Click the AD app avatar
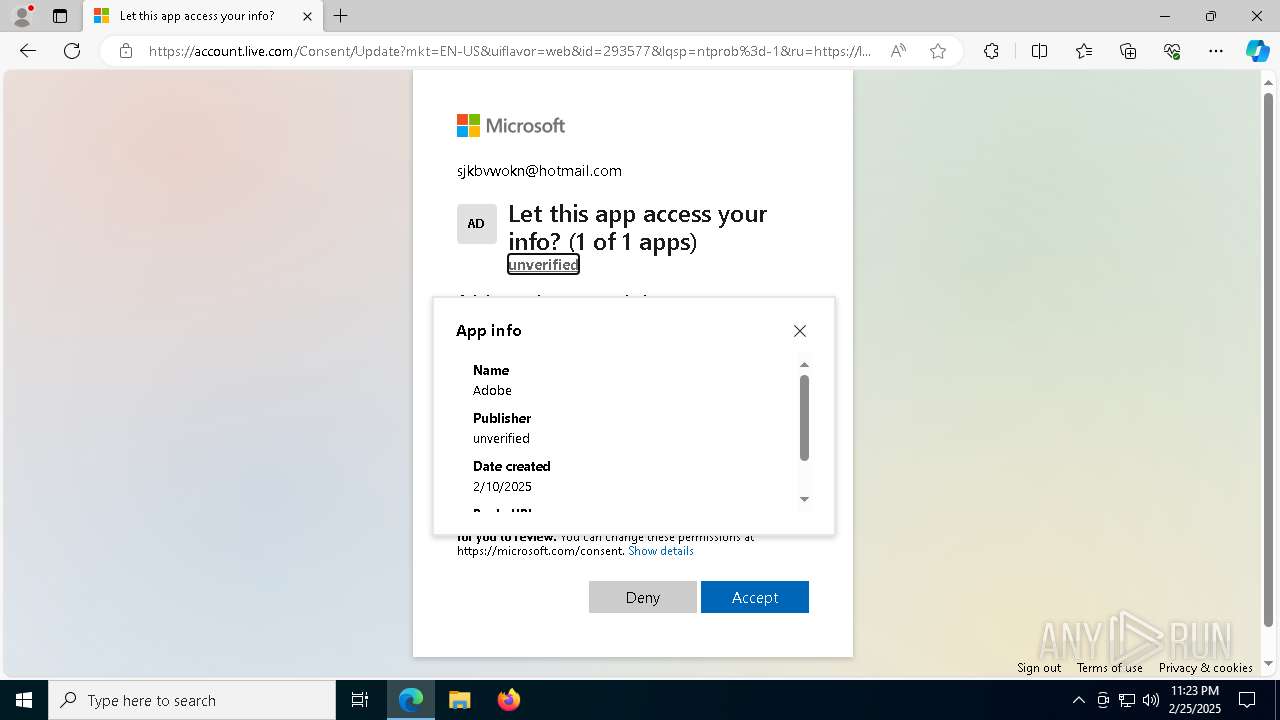1280x720 pixels. point(477,224)
